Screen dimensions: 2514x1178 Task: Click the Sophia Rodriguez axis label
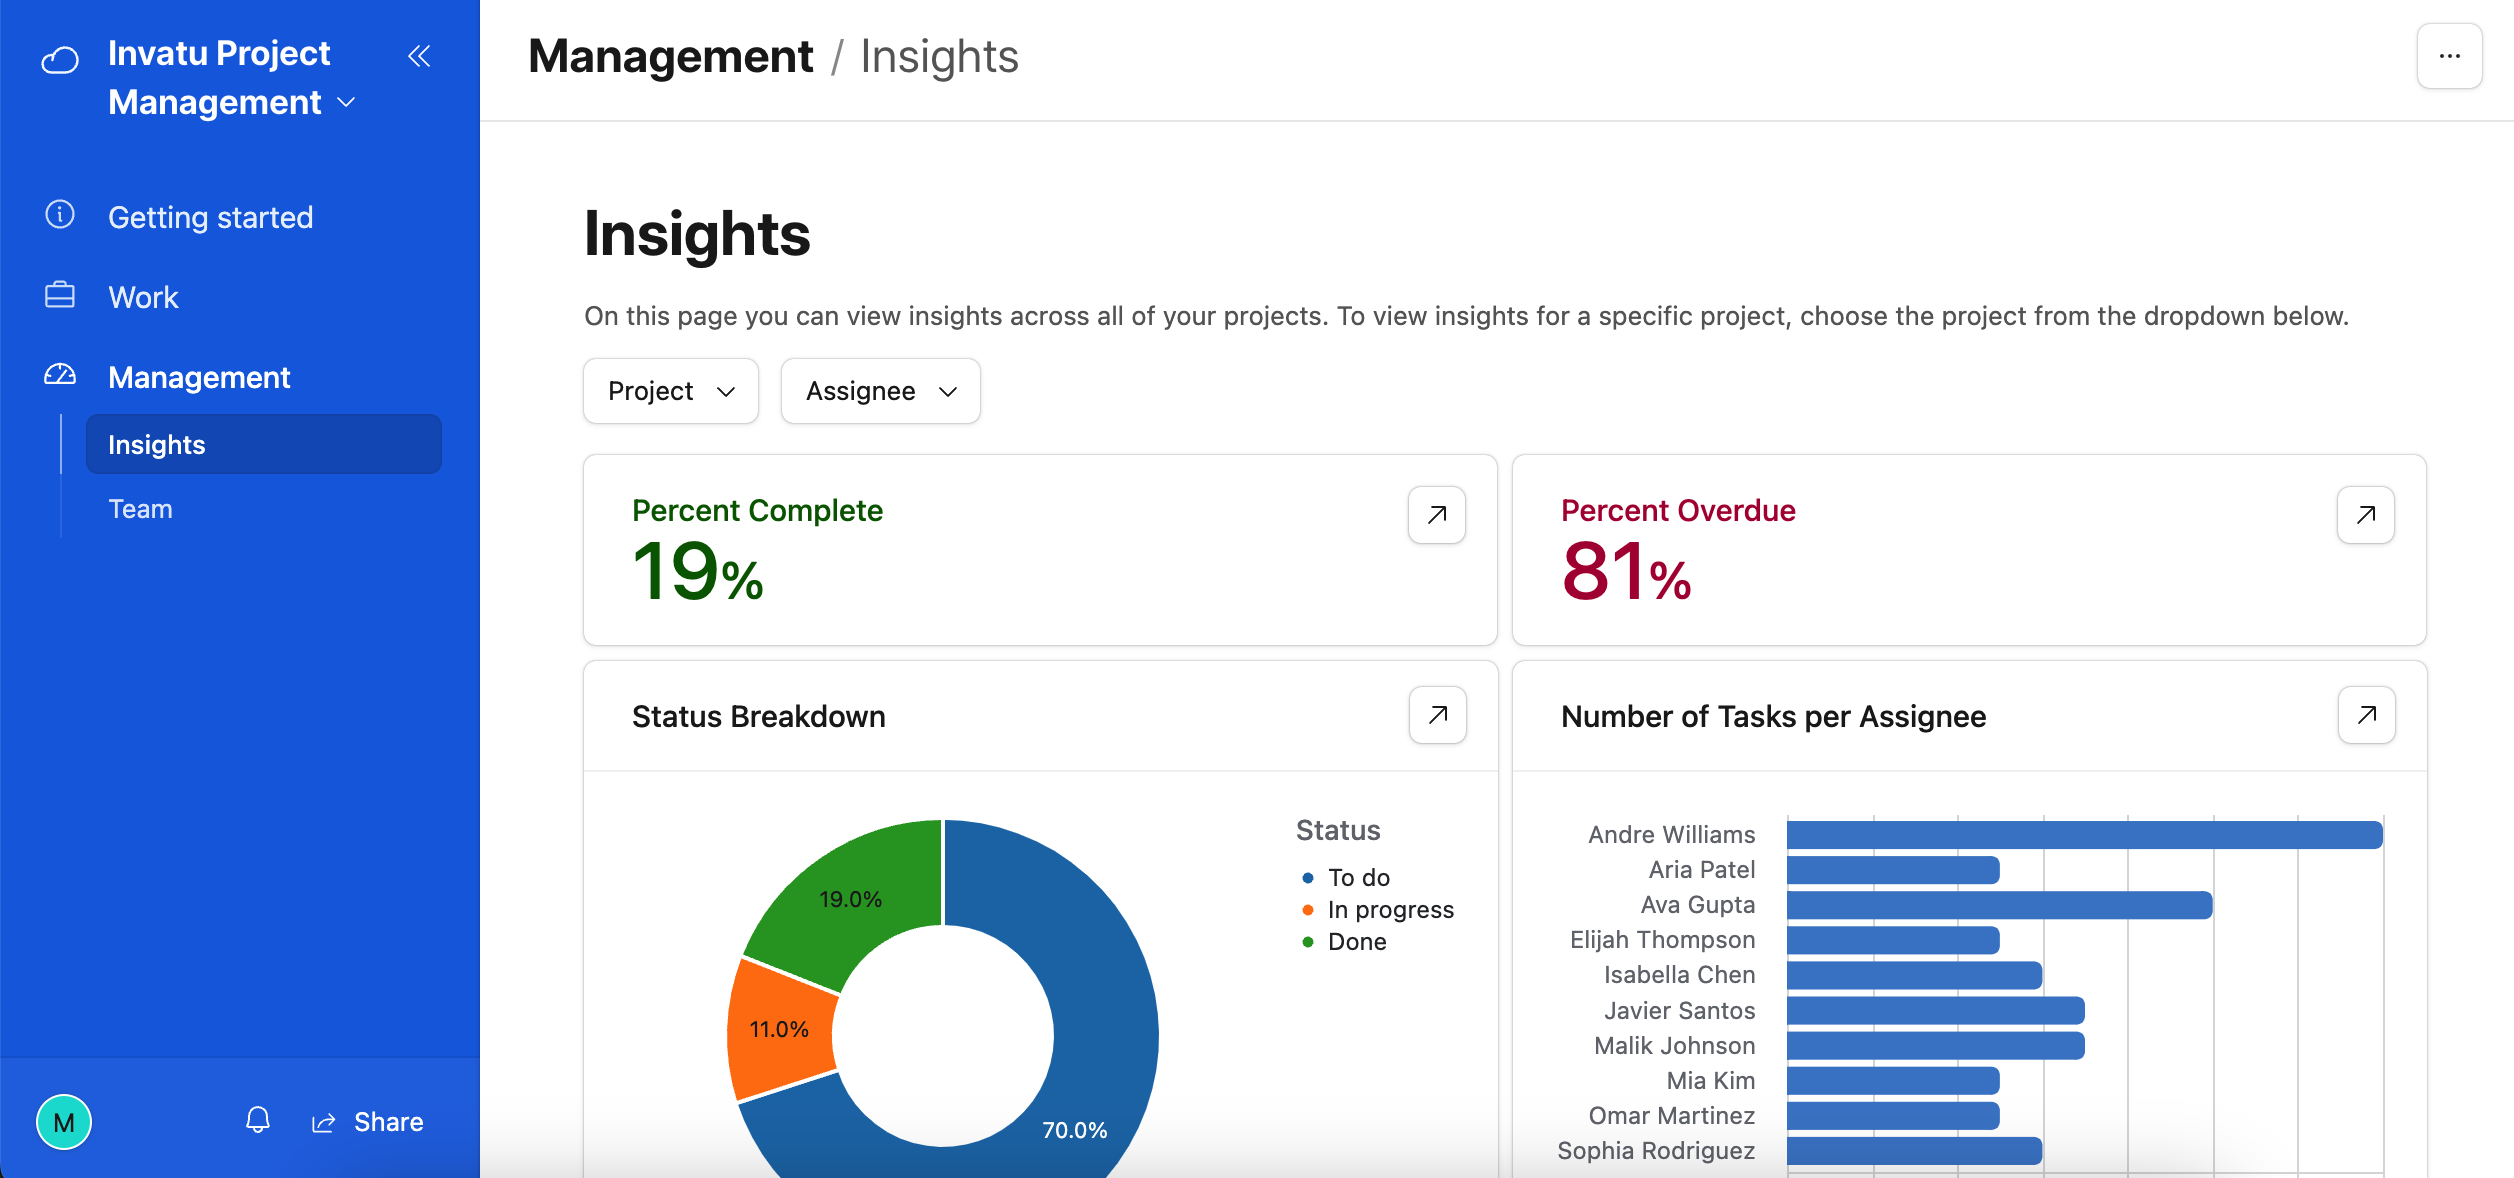tap(1656, 1150)
